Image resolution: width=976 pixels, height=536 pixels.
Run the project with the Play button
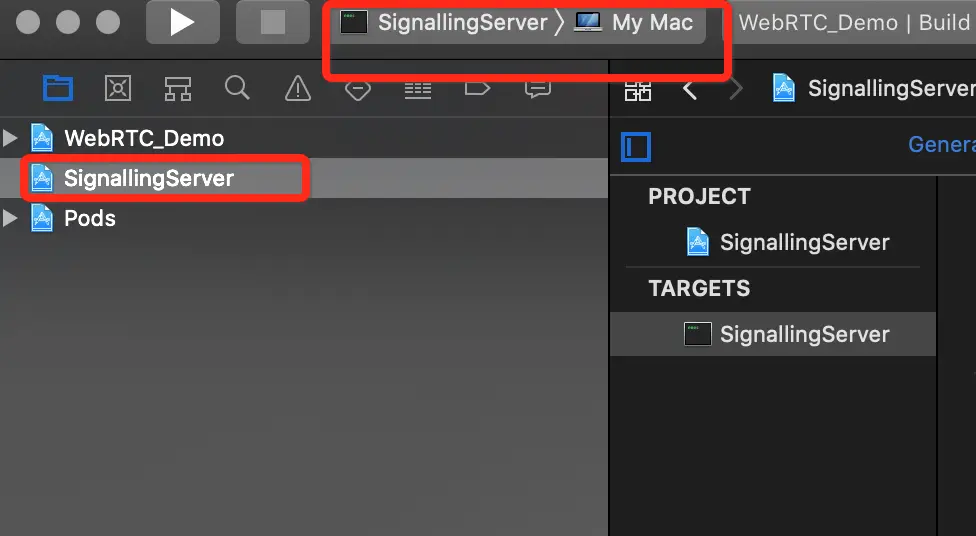[x=182, y=22]
